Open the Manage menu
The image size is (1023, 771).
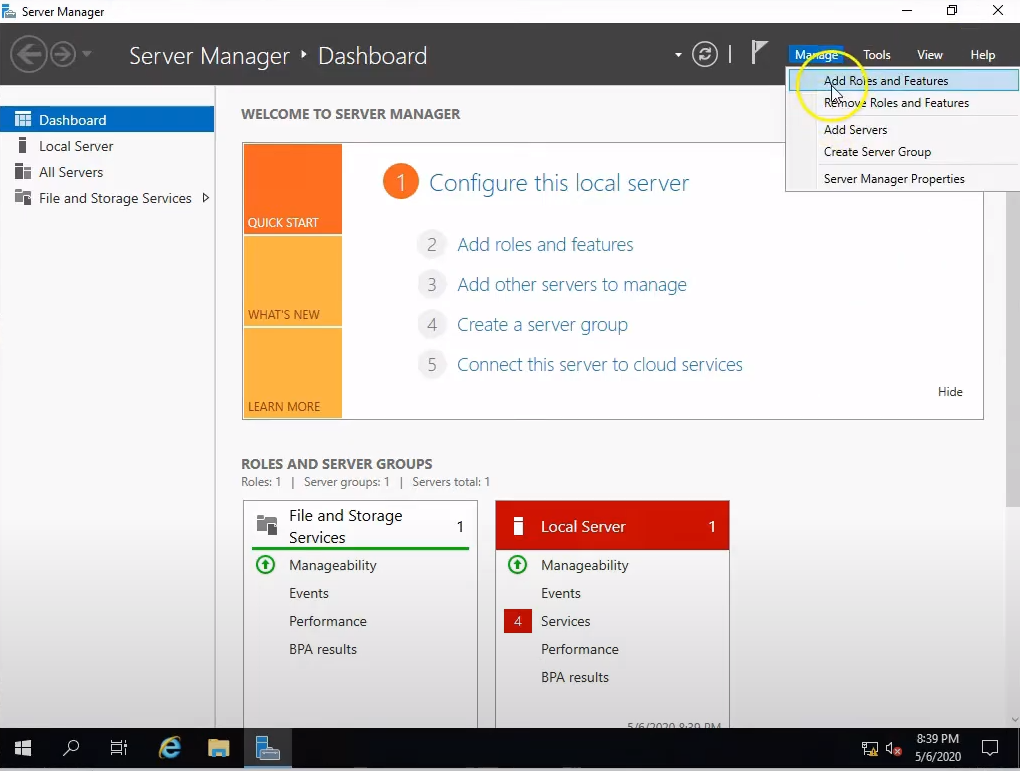pyautogui.click(x=816, y=55)
